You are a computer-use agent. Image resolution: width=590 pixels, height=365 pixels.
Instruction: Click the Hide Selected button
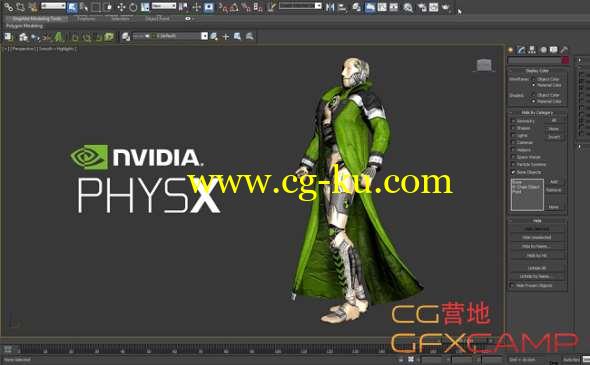537,229
